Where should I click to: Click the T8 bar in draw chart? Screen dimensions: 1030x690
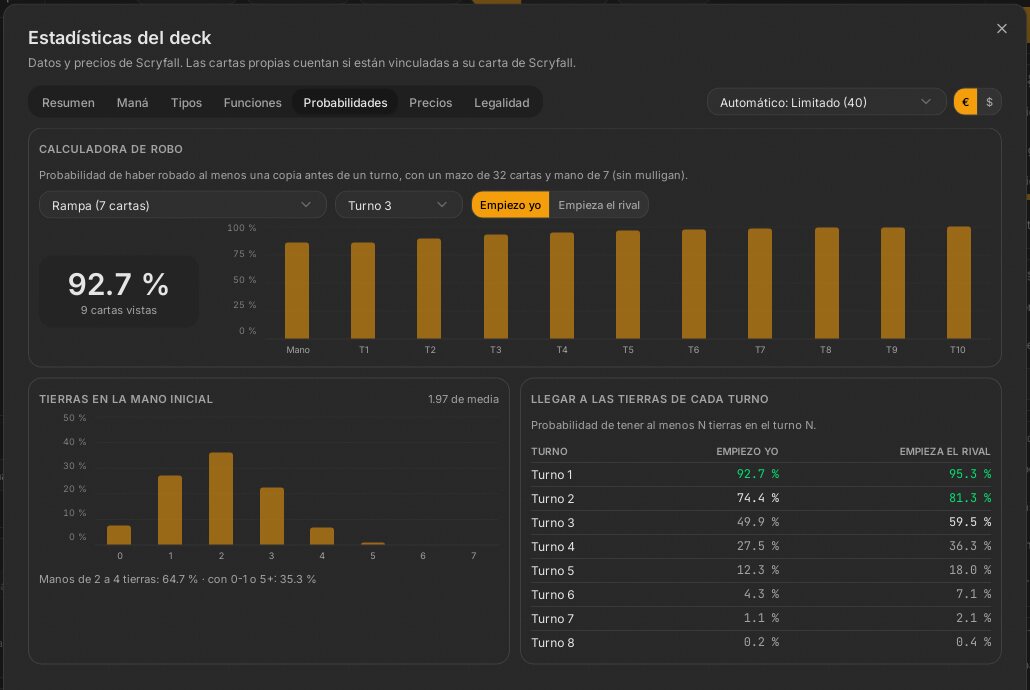[826, 283]
